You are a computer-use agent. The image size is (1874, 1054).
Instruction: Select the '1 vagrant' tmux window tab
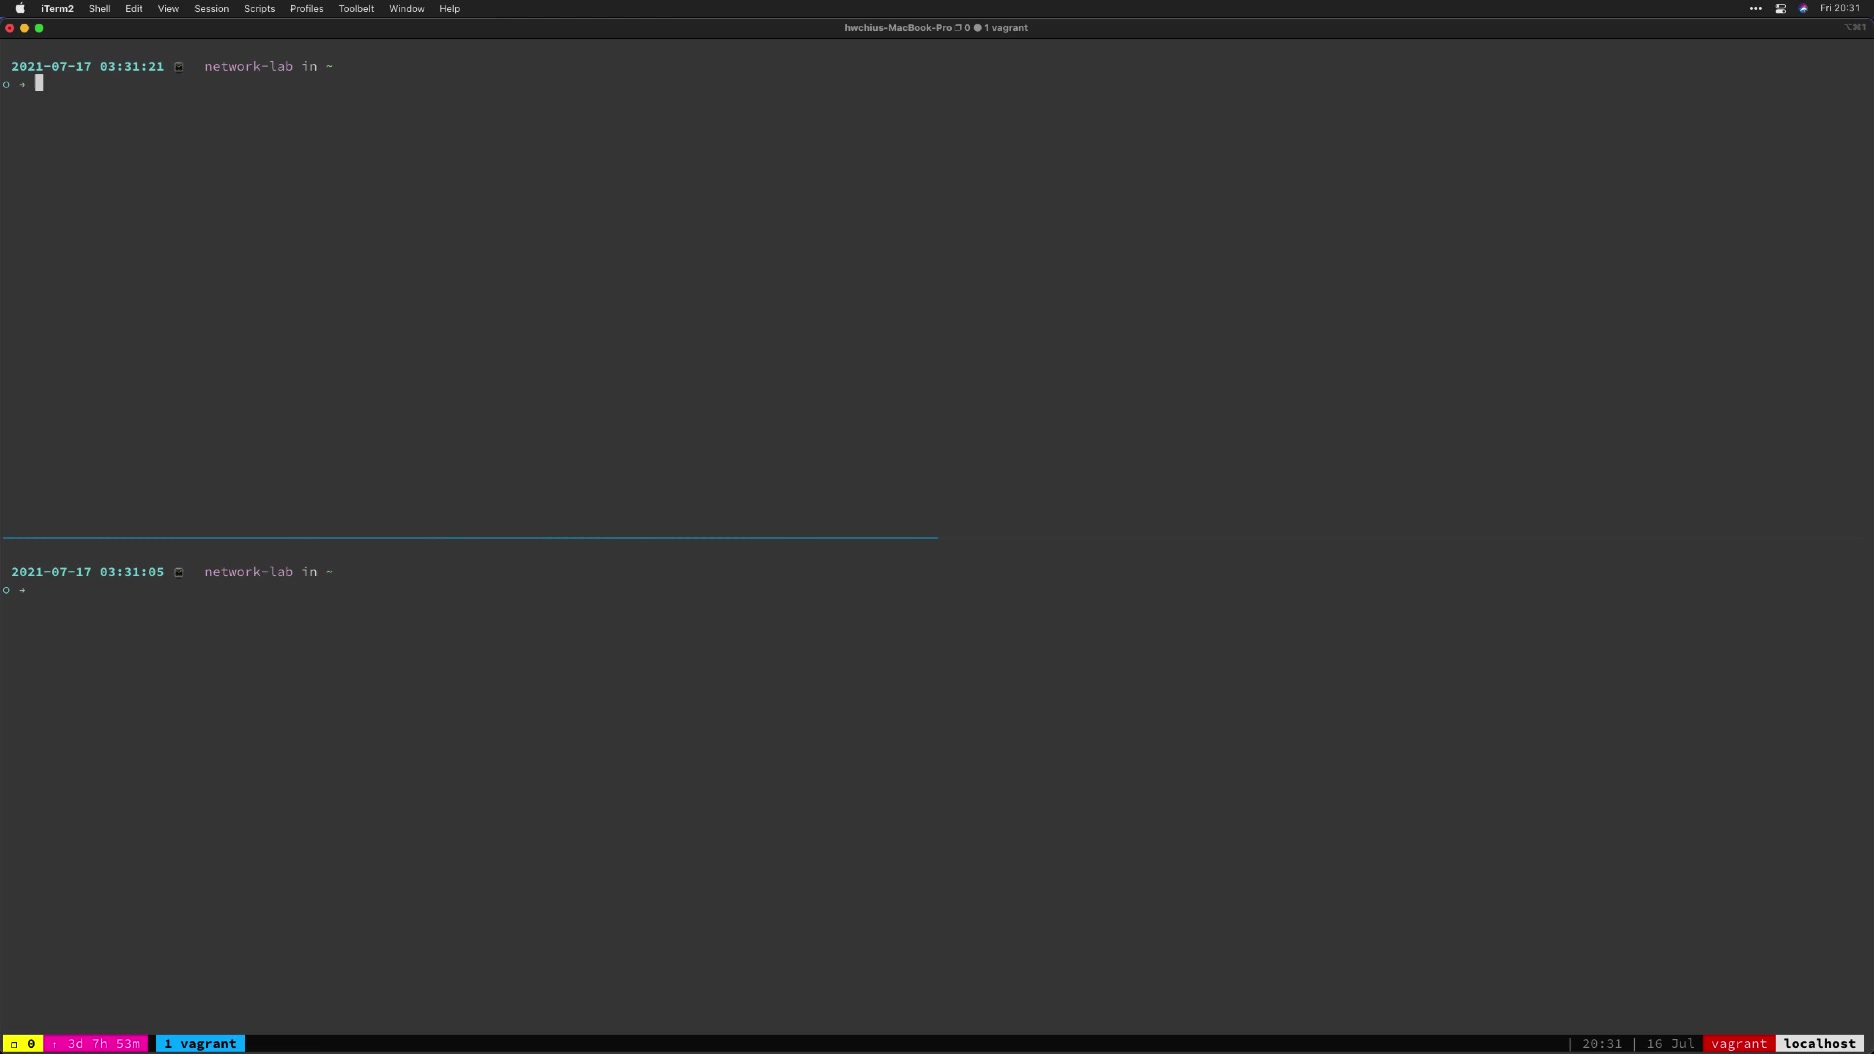(x=200, y=1043)
